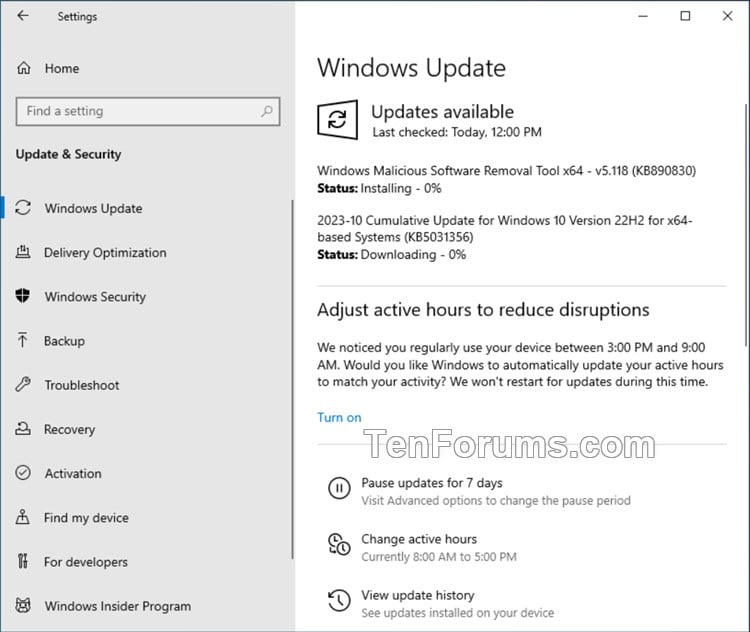Click Adjust active hours to reduce disruptions heading
This screenshot has width=750, height=632.
coord(483,310)
